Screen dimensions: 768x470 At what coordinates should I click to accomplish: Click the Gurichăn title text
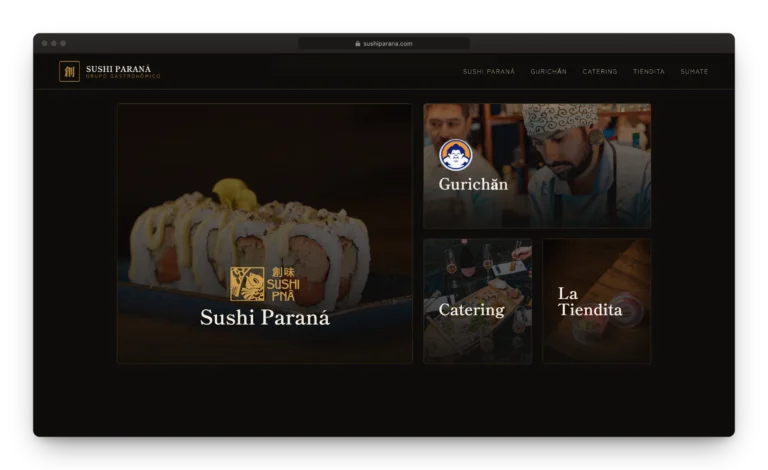pos(473,184)
